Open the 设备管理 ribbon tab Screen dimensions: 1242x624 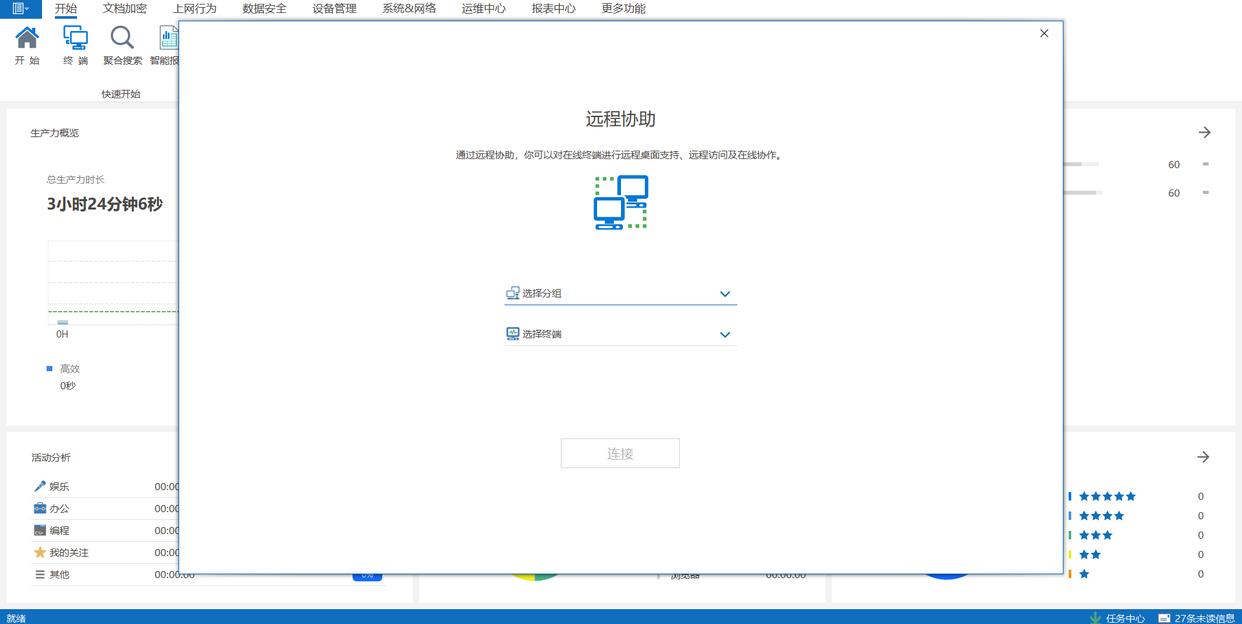[334, 9]
